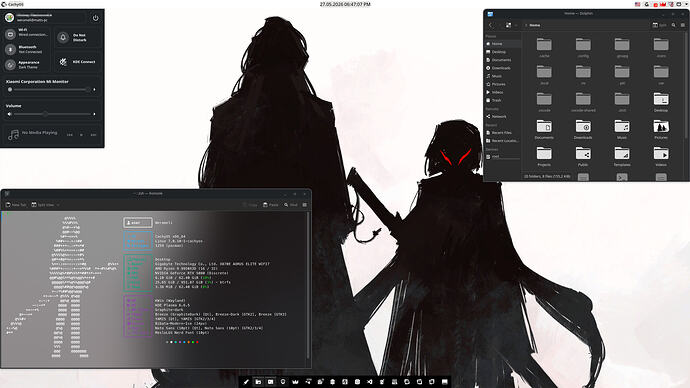Open the keyboard layout flag in the system tray
690x388 pixels.
[638, 4]
